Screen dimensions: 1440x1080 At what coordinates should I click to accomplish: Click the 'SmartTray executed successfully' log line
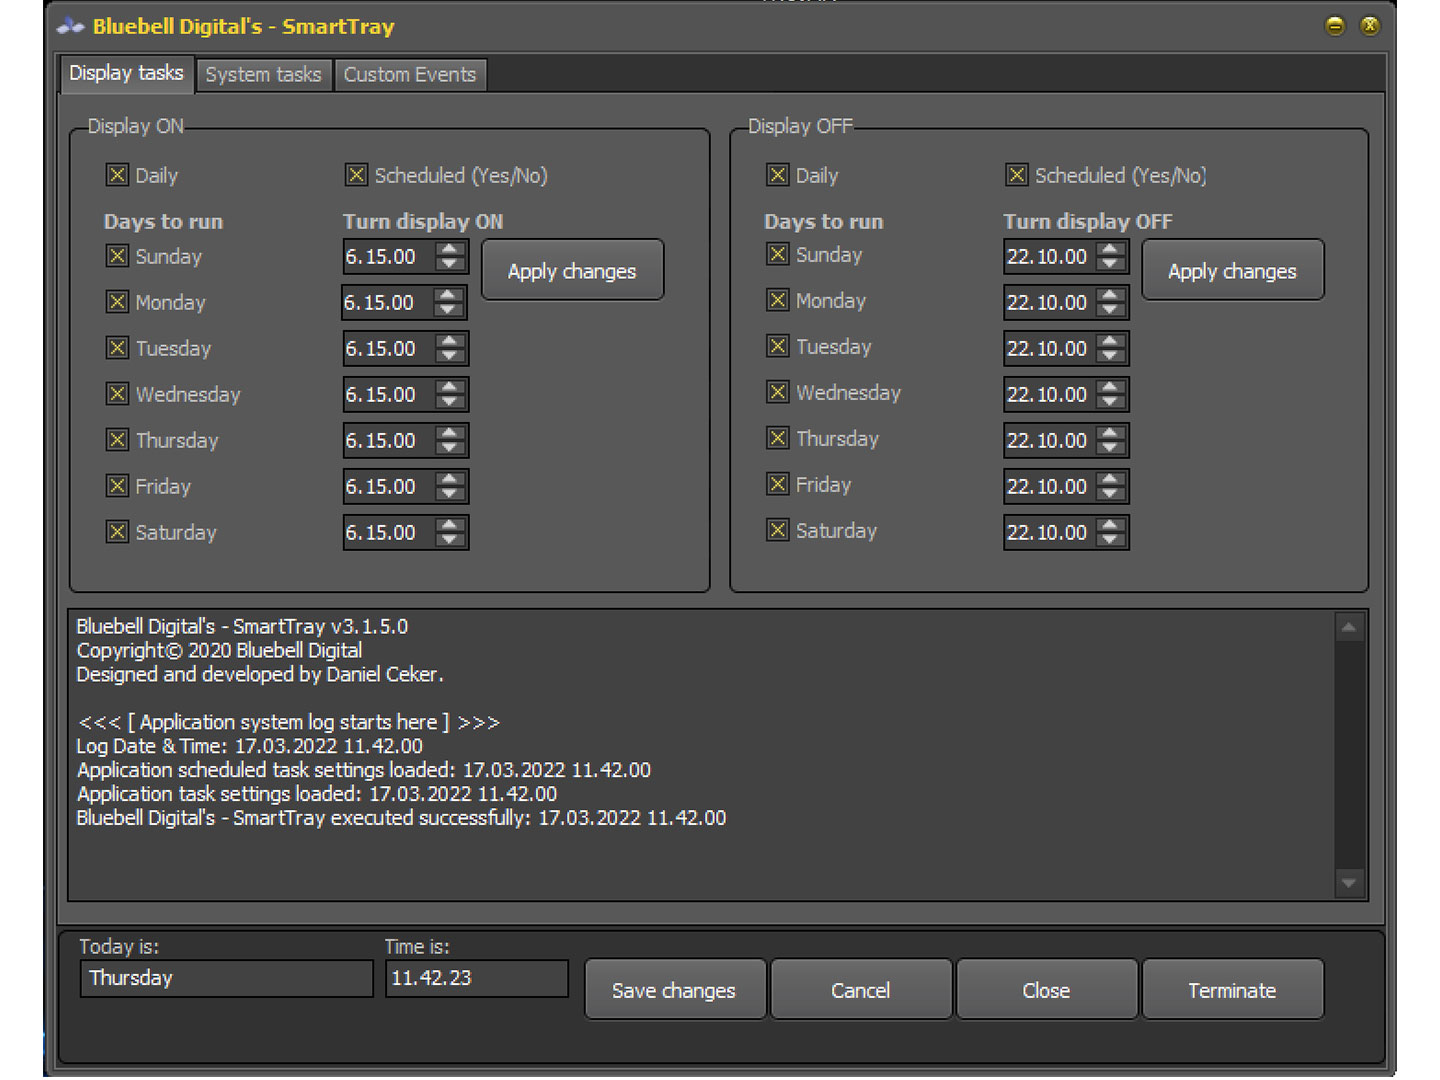pyautogui.click(x=401, y=818)
